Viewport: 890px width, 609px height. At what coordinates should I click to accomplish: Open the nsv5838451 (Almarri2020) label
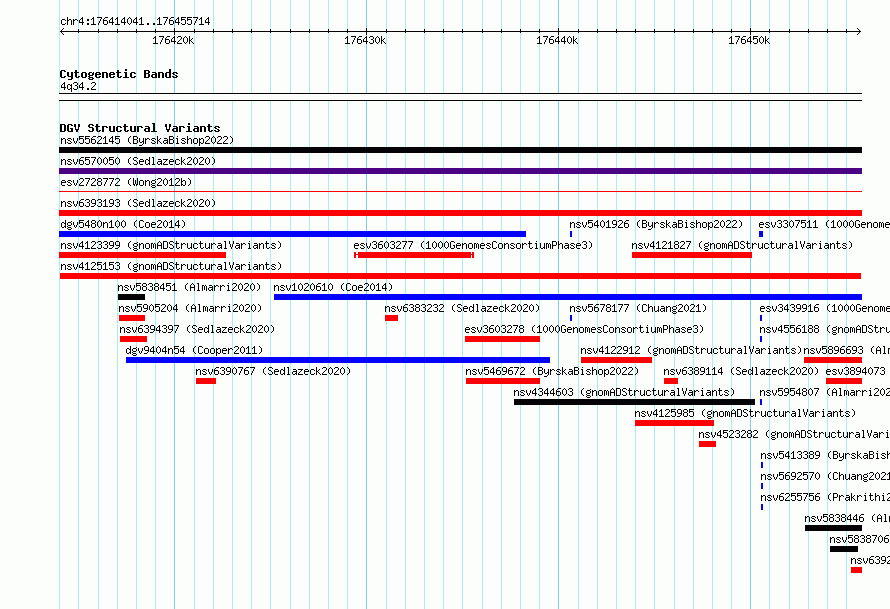tap(189, 287)
